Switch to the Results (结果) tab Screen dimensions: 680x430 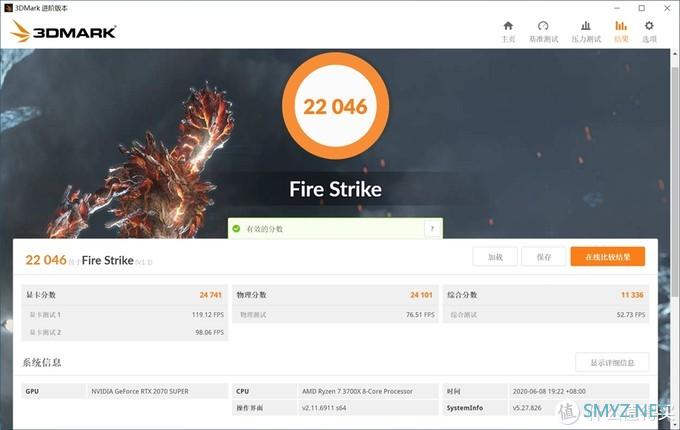coord(621,32)
